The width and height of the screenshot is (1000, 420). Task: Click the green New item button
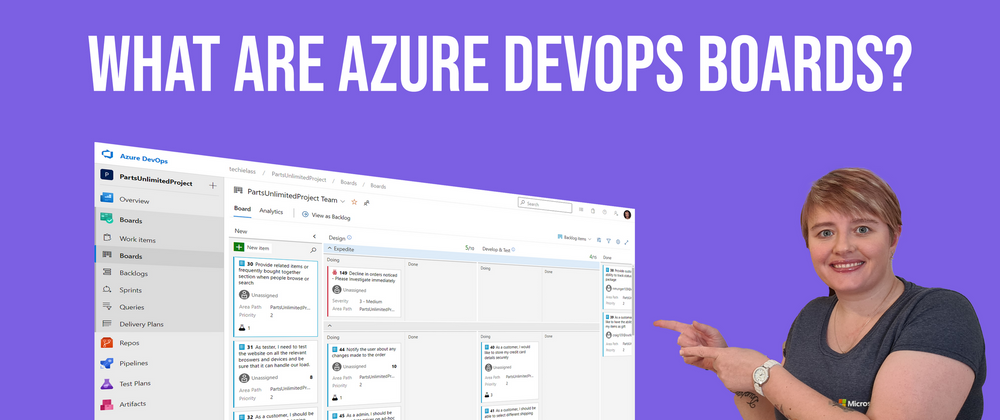[x=239, y=247]
